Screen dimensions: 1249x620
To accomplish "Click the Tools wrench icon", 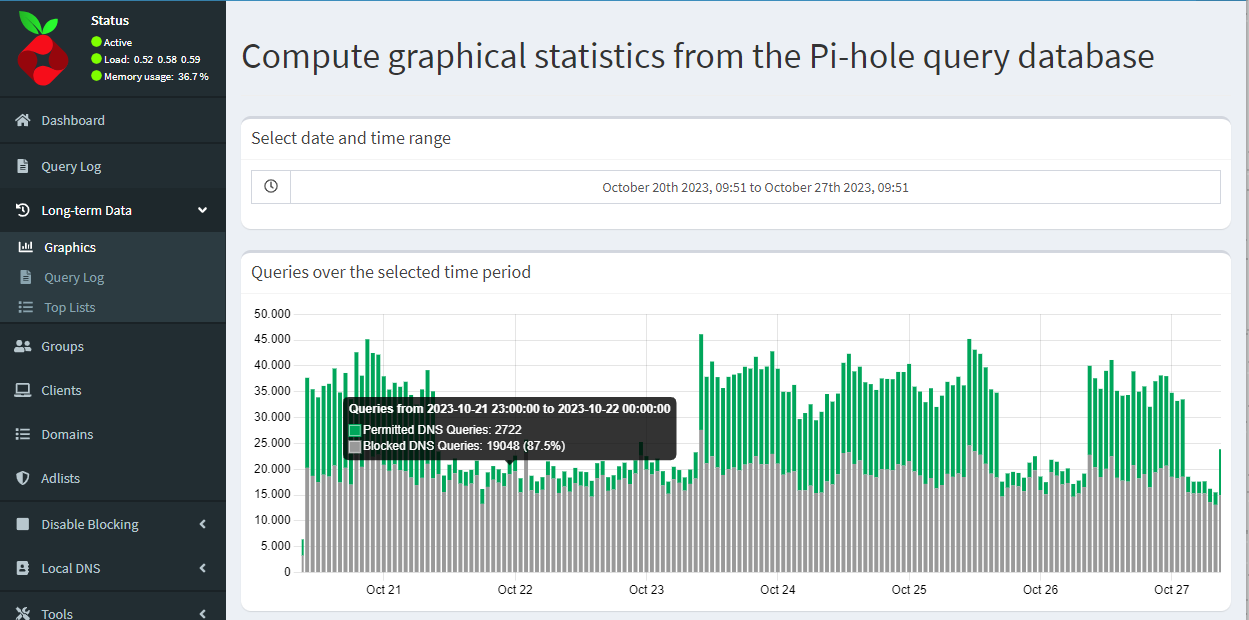I will [x=23, y=613].
